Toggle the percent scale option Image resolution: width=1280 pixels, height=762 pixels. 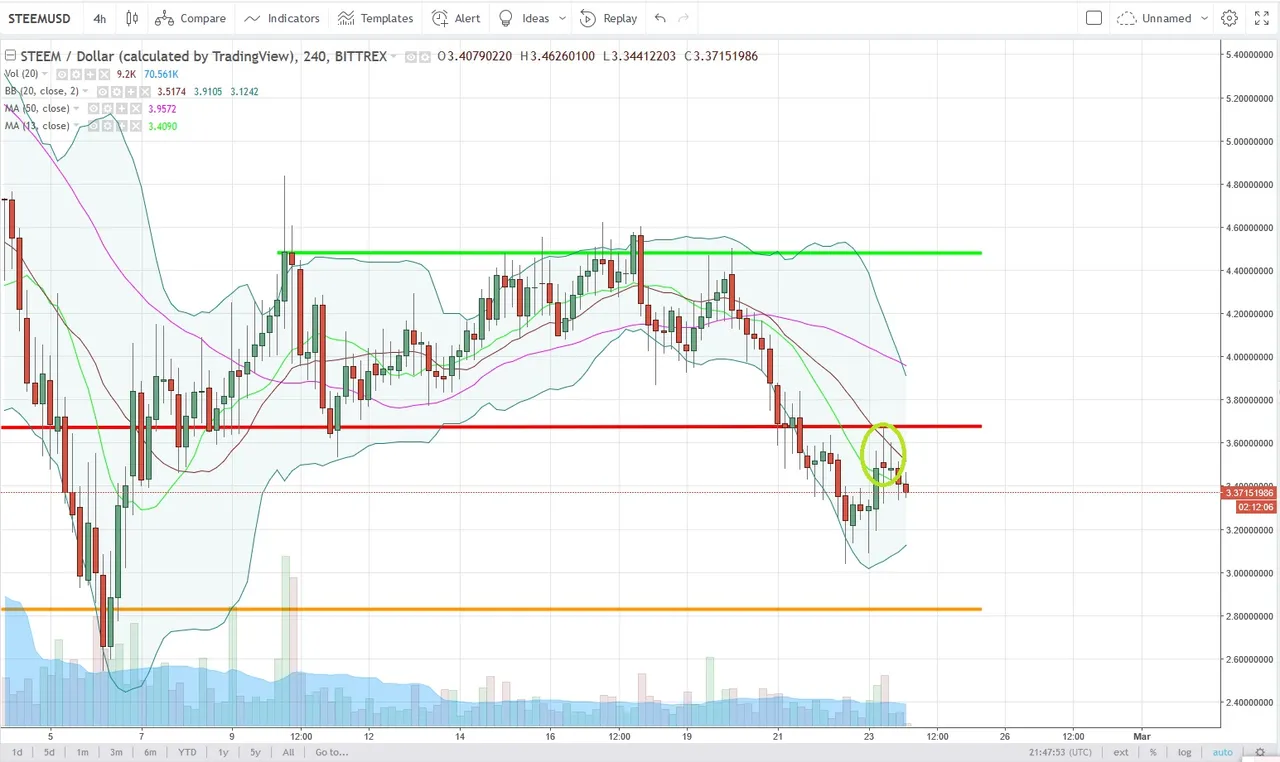pyautogui.click(x=1153, y=752)
